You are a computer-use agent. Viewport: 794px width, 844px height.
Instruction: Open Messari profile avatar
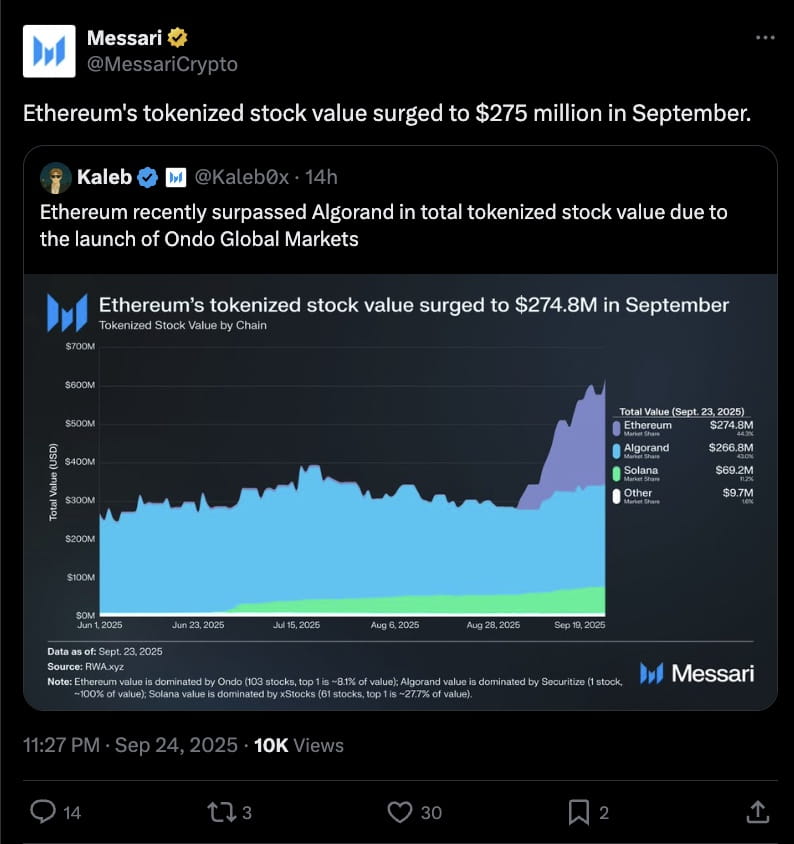[49, 51]
